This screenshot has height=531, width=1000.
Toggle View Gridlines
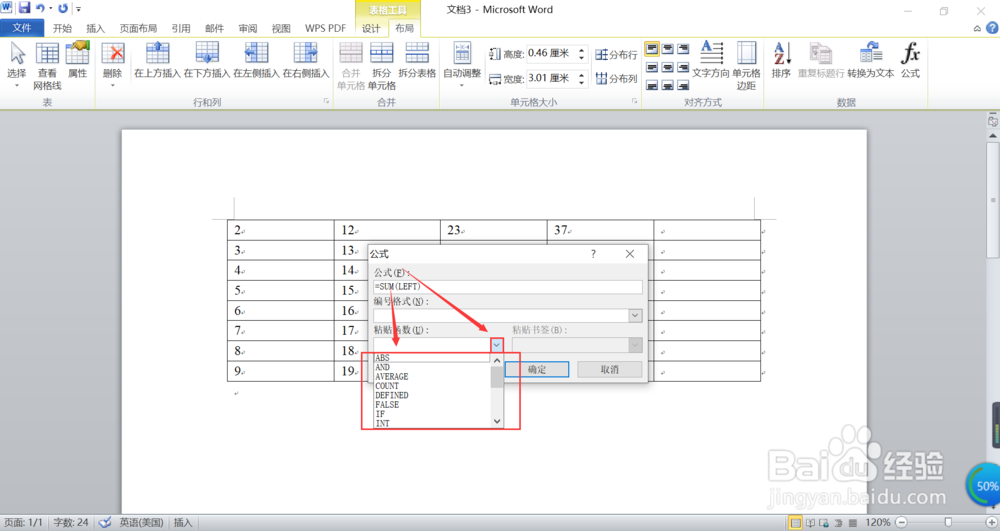[47, 66]
